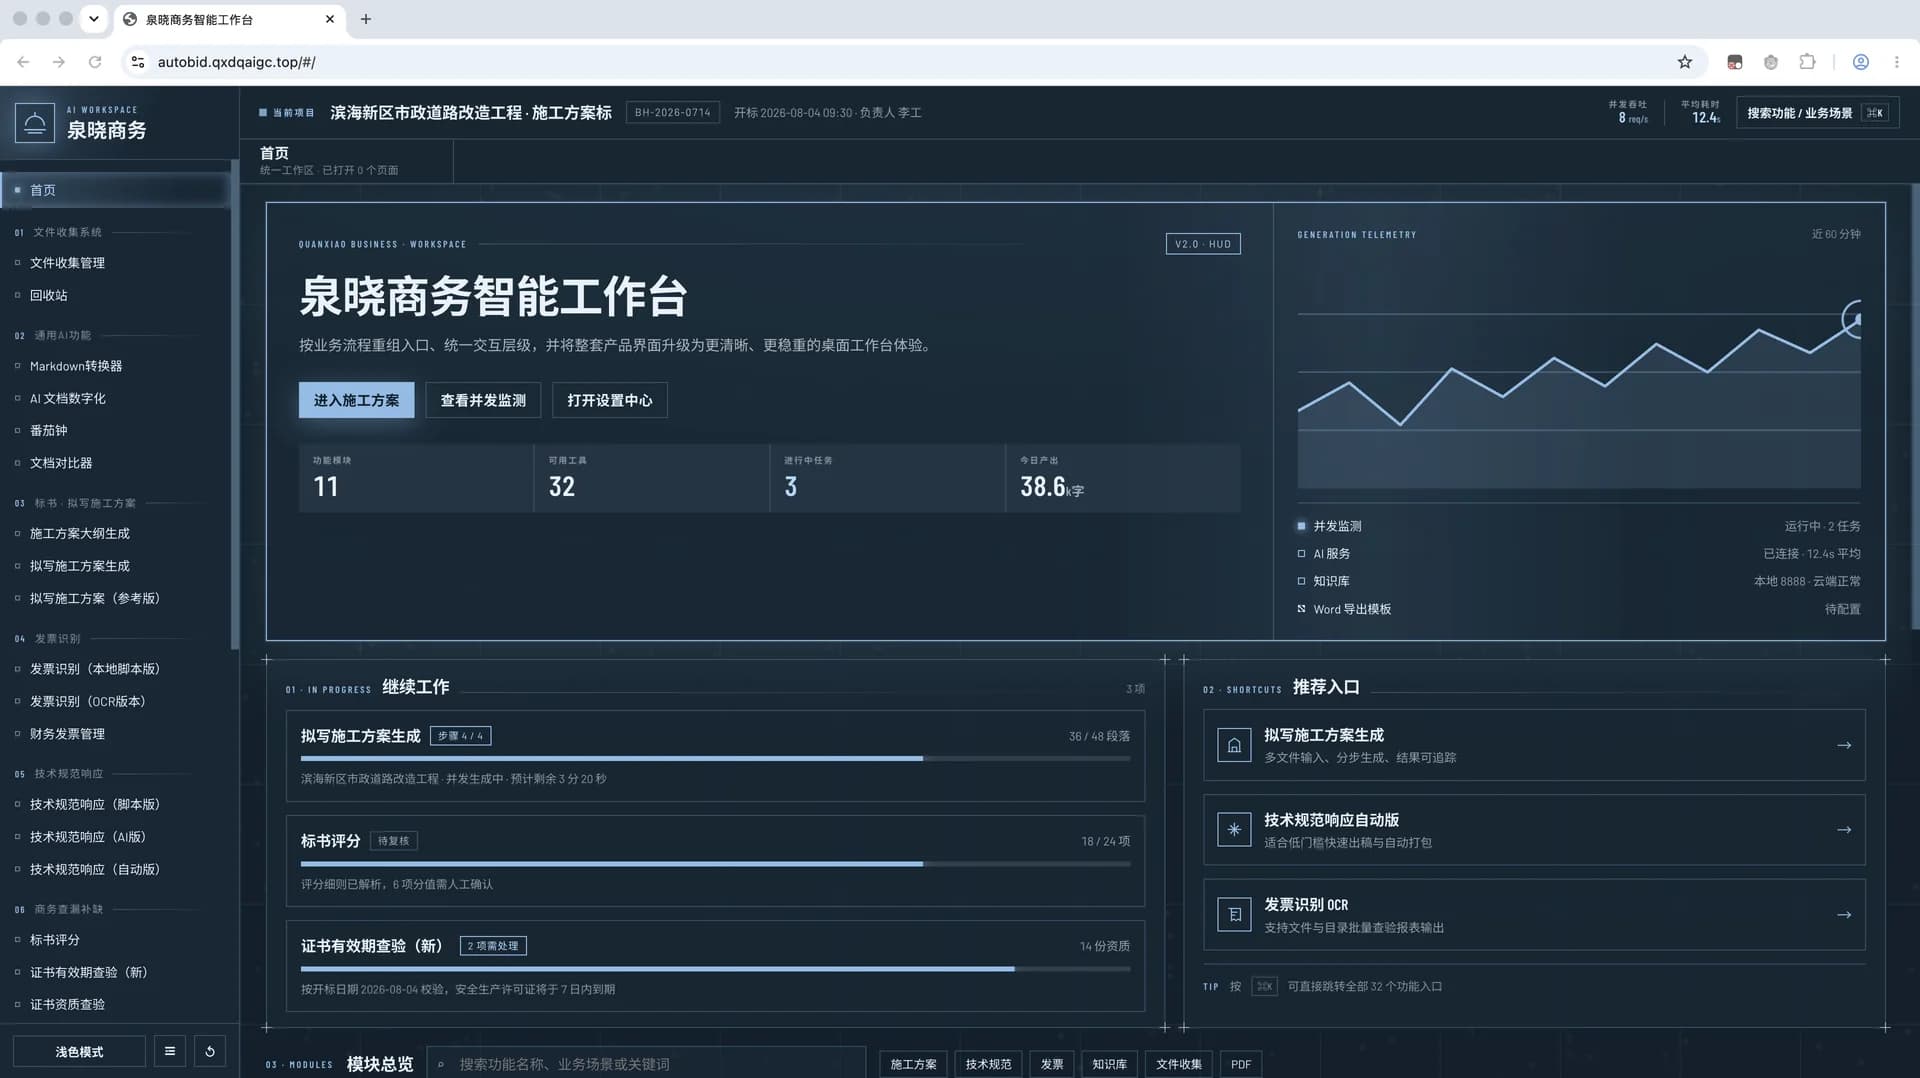Screen dimensions: 1920x1078
Task: Click the 打开设置中心 button
Action: pyautogui.click(x=610, y=400)
